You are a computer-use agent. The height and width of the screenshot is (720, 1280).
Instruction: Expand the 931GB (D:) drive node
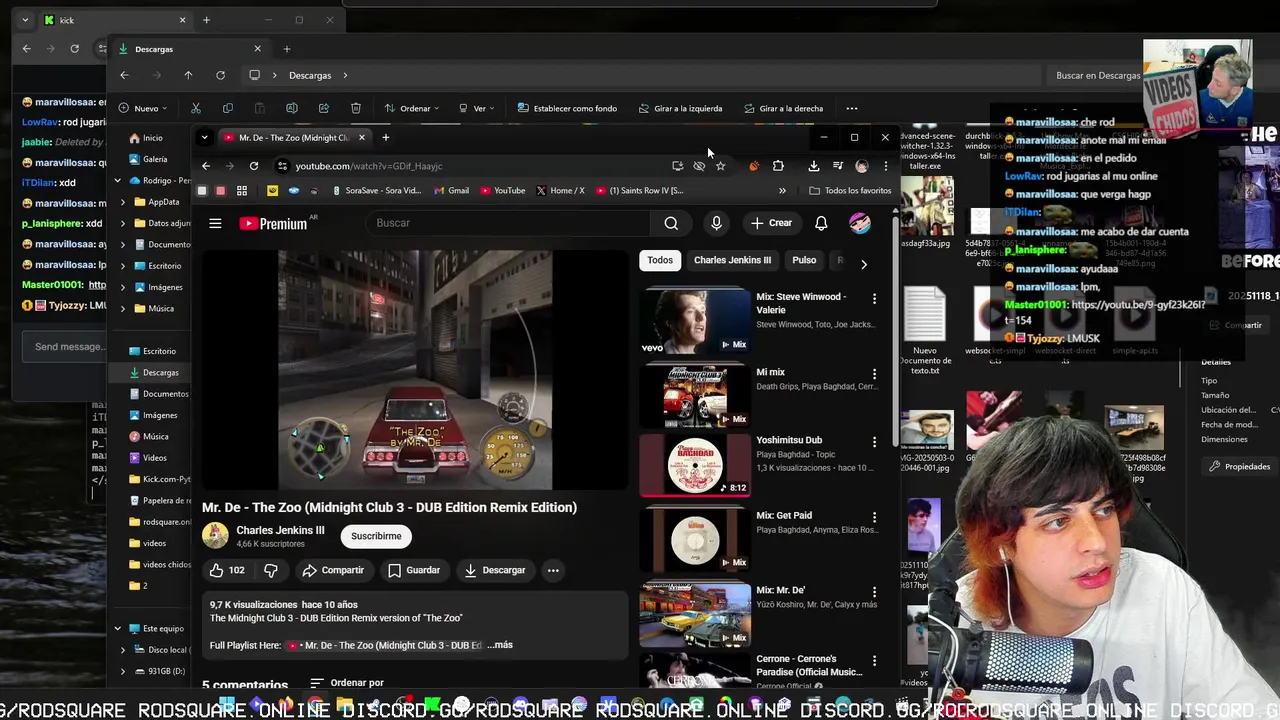coord(123,671)
